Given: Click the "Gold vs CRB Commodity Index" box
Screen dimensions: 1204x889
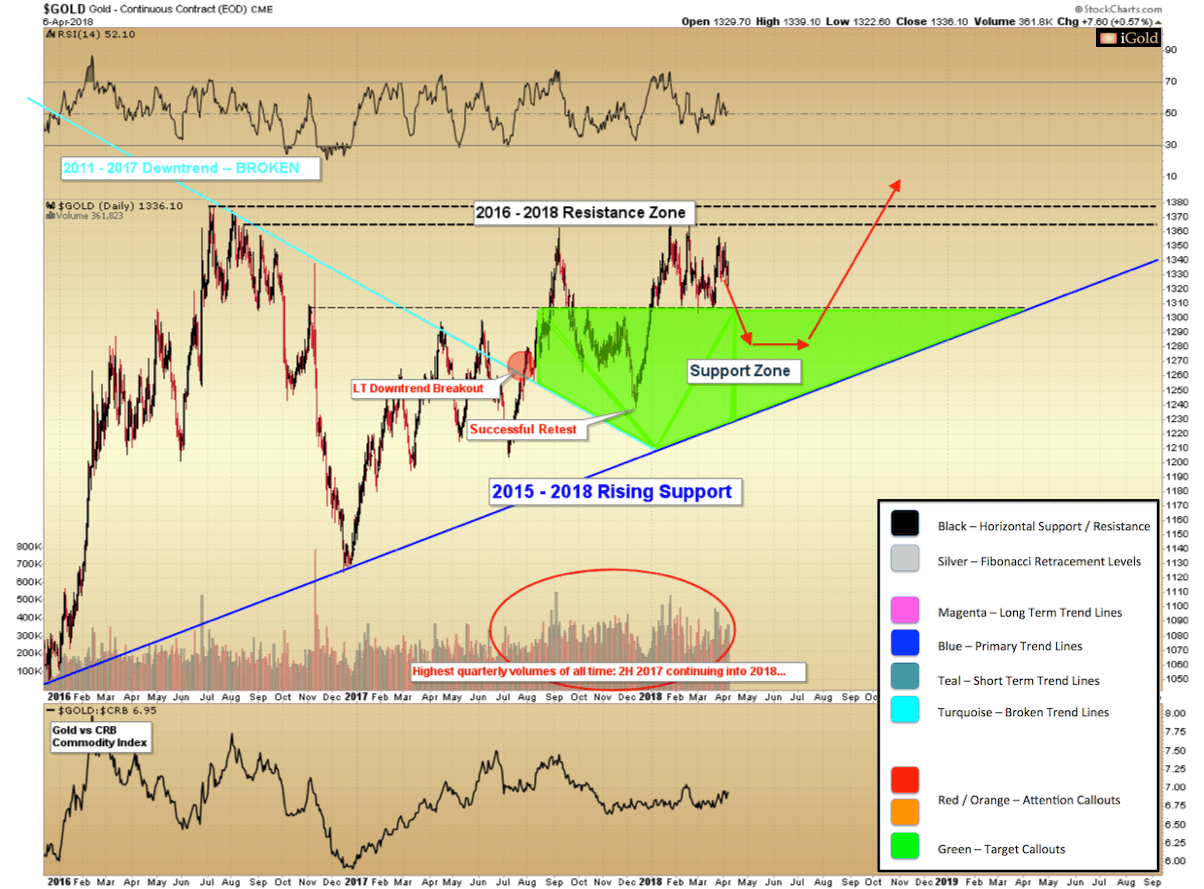Looking at the screenshot, I should click(97, 735).
